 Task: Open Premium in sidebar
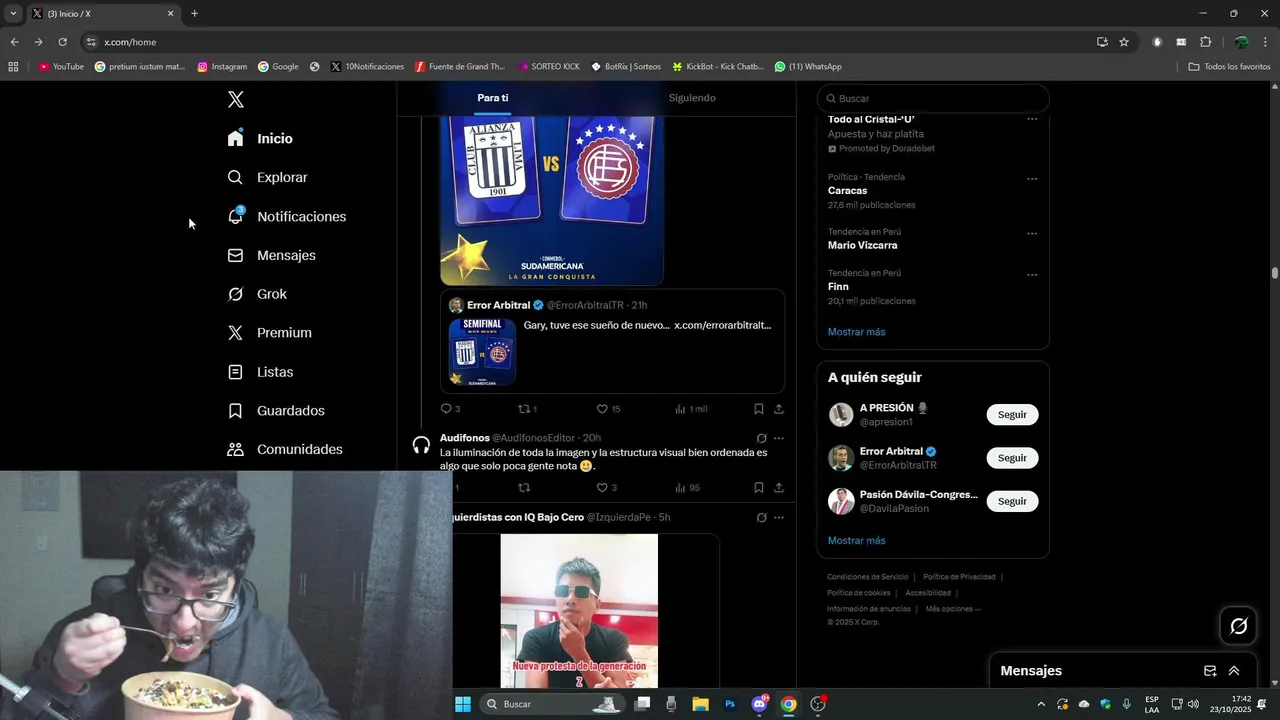click(269, 333)
